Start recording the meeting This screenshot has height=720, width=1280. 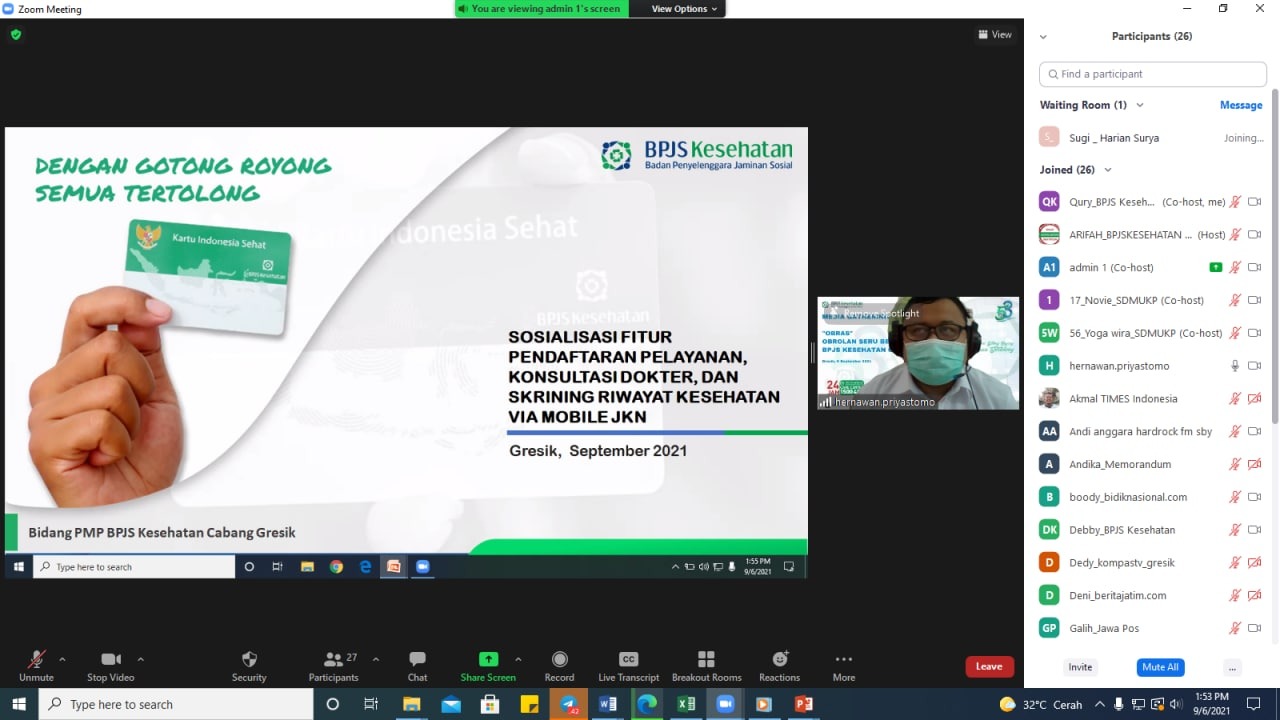[x=559, y=665]
